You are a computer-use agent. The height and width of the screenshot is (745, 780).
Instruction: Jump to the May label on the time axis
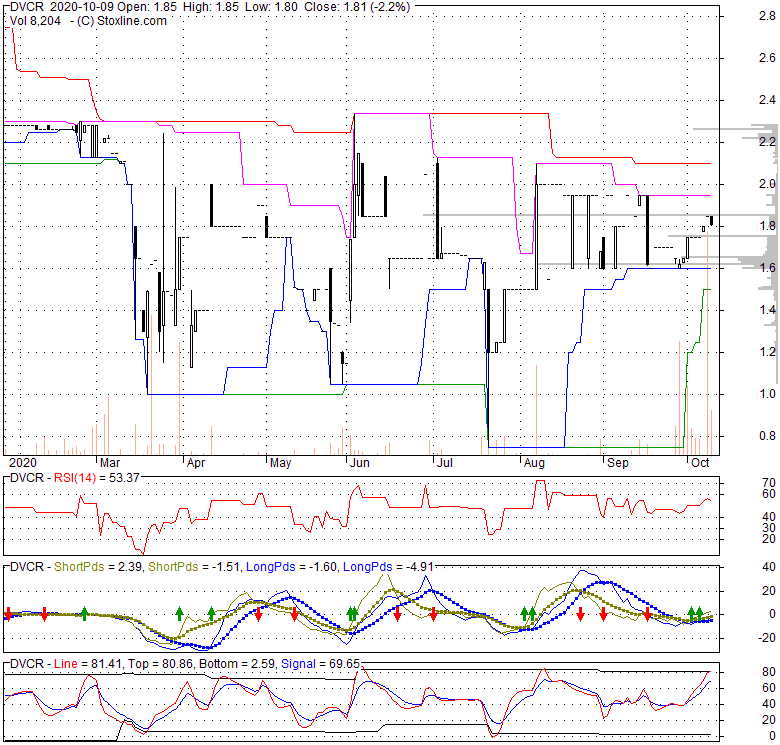(x=281, y=463)
